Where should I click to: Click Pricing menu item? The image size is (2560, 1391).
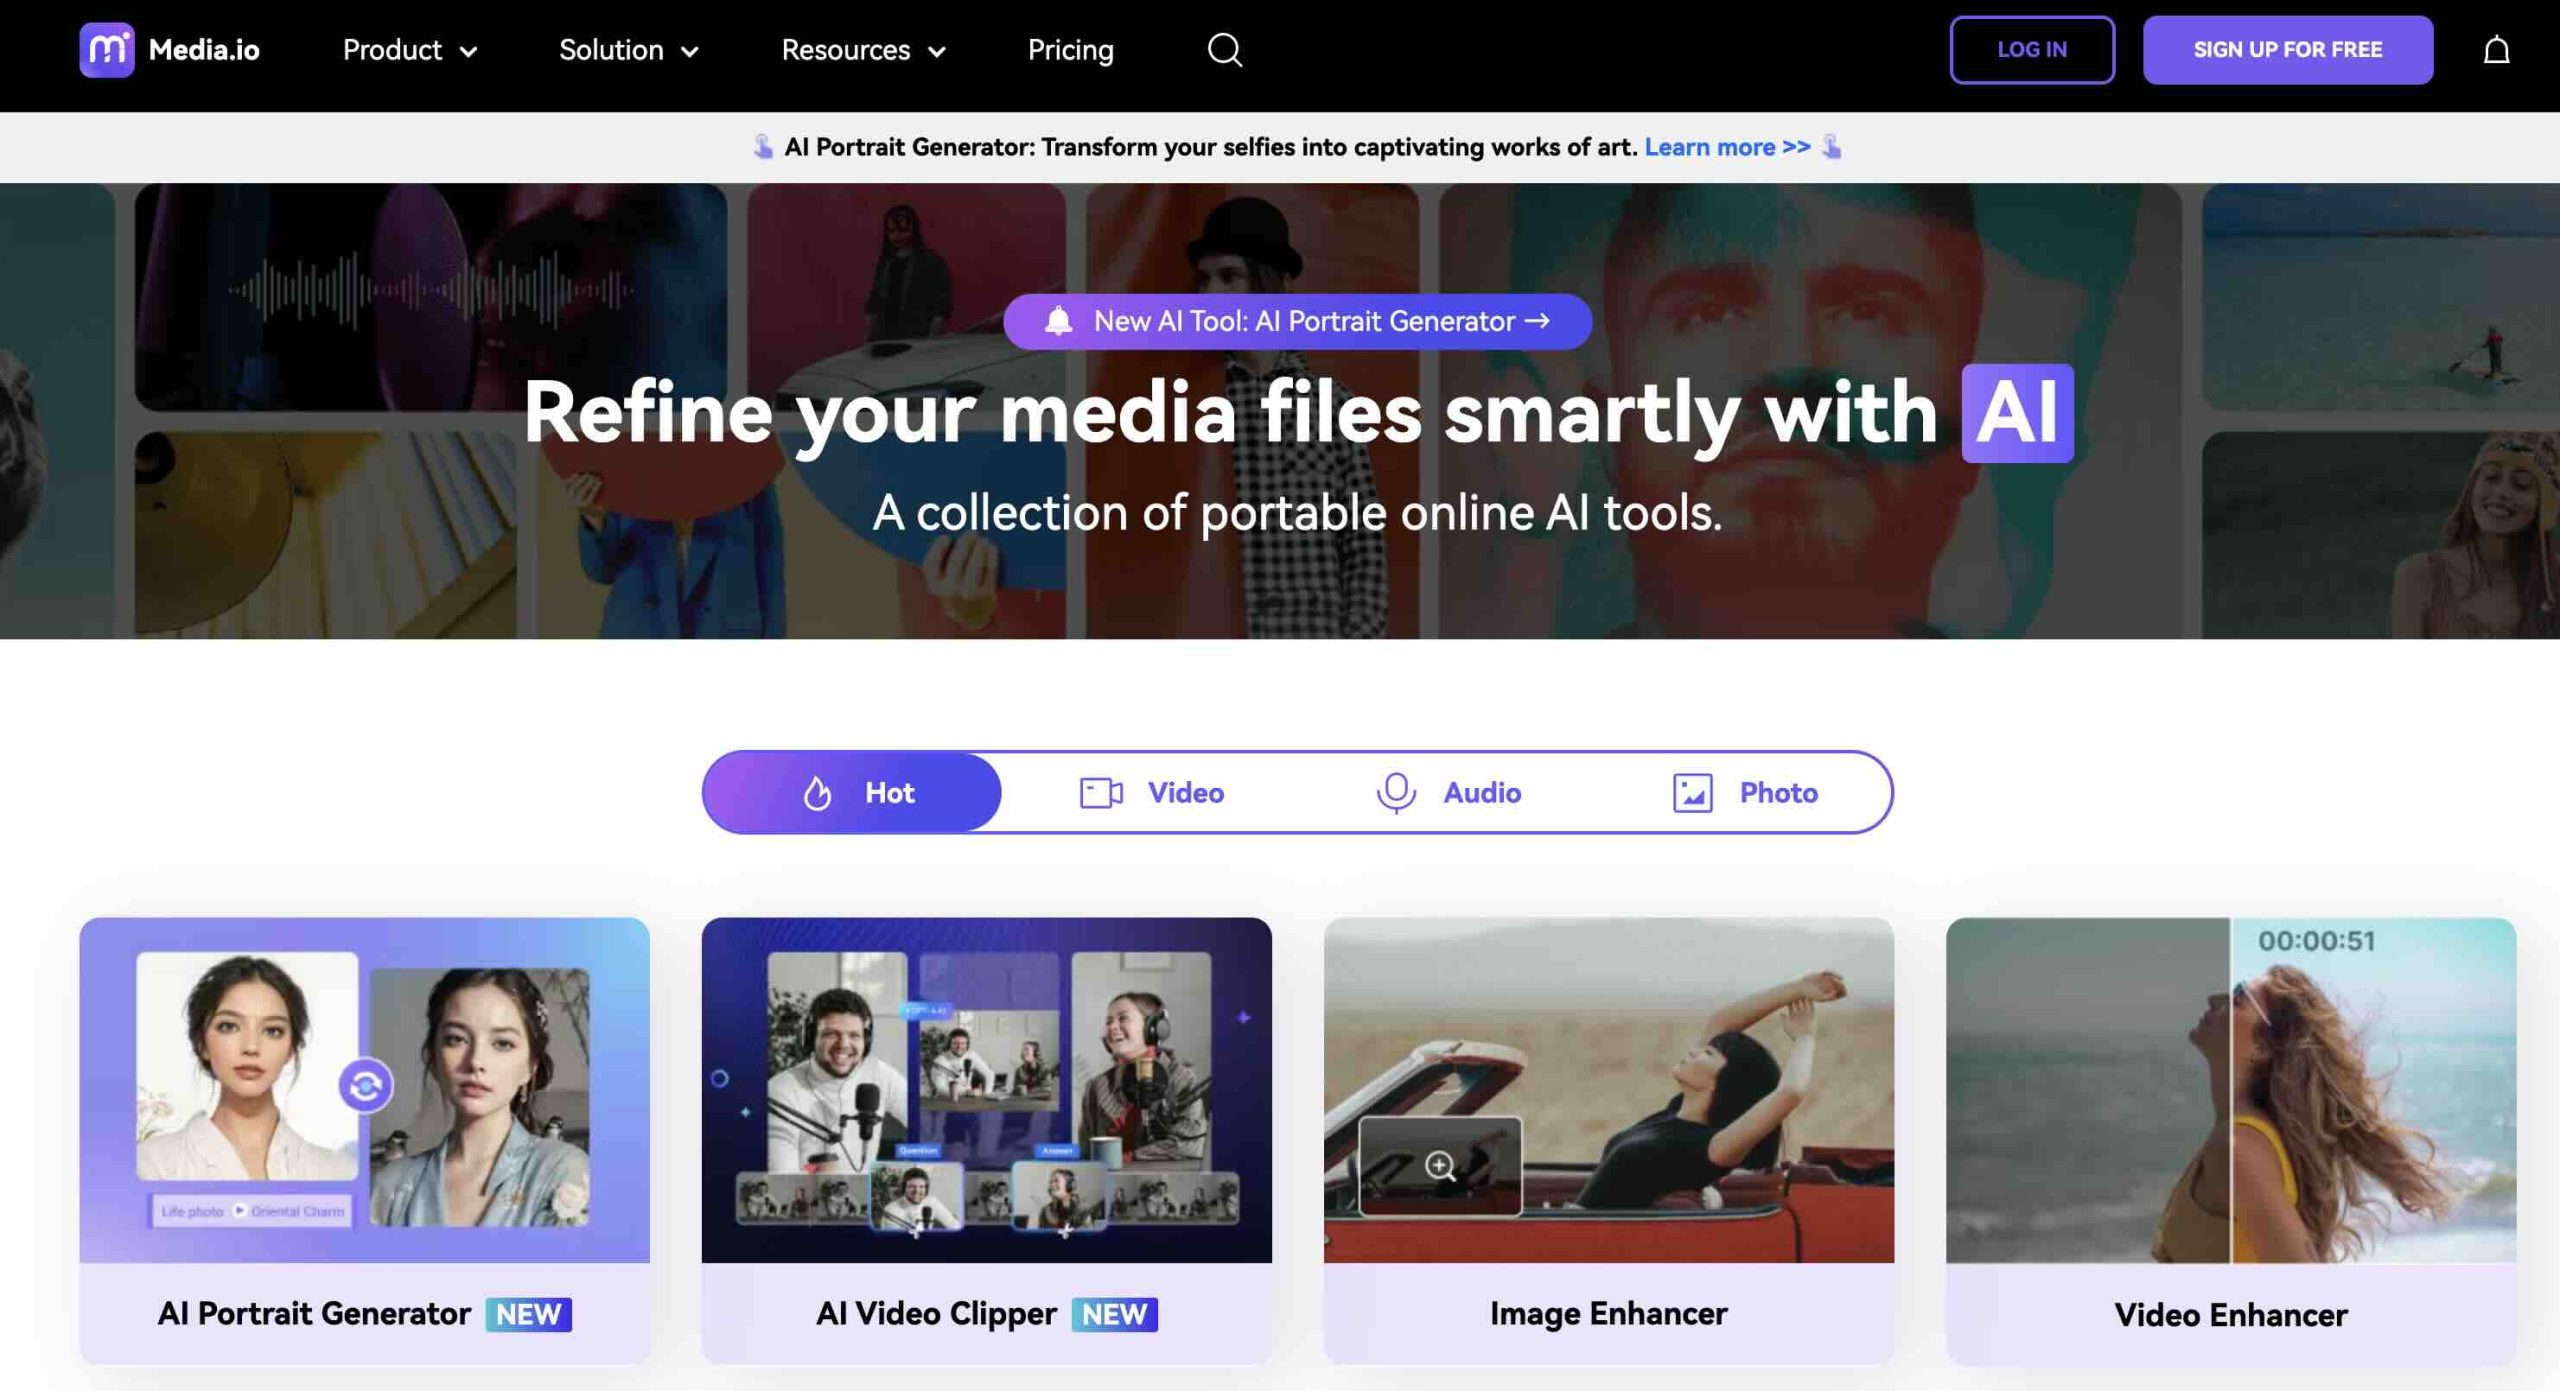1070,48
